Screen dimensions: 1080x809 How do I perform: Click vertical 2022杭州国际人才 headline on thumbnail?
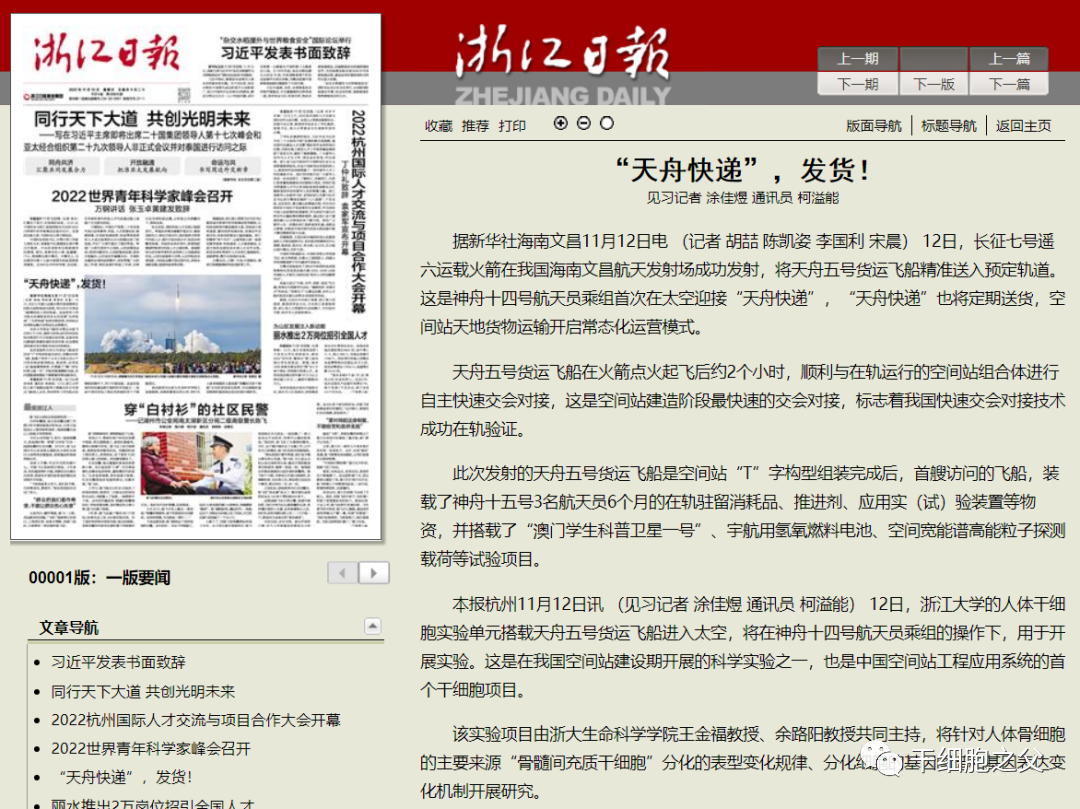(358, 211)
